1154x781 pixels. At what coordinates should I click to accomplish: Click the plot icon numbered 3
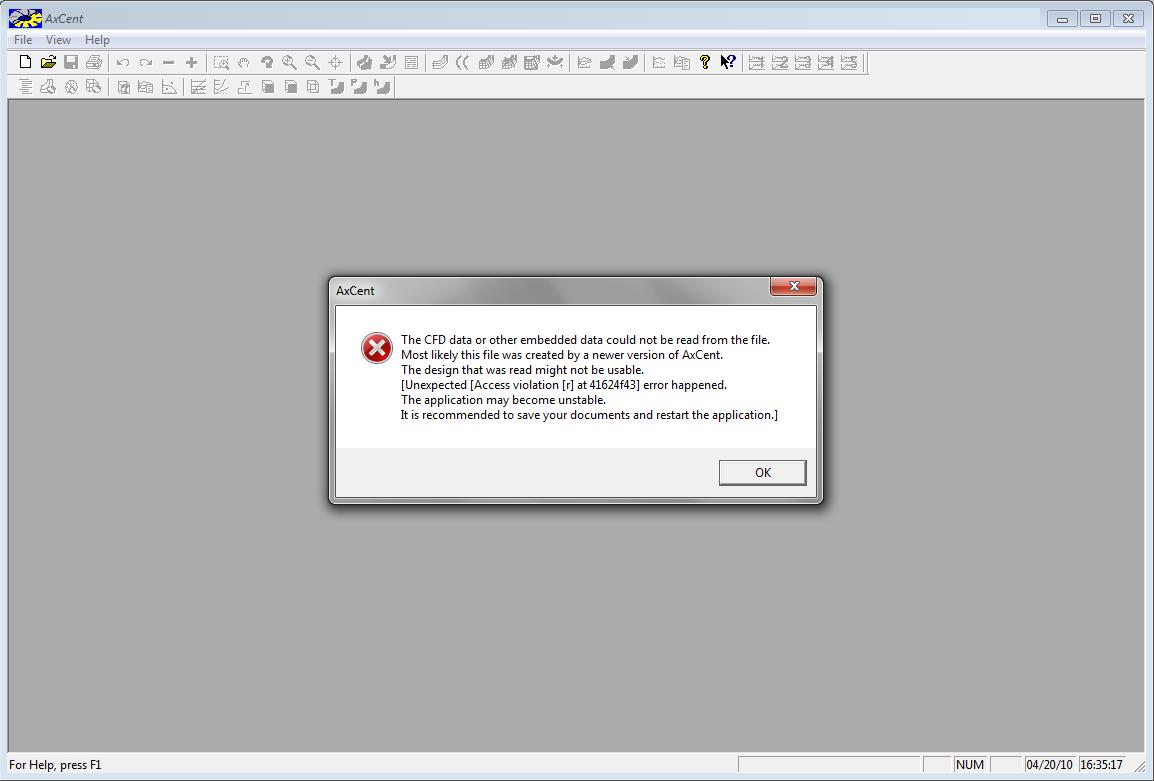802,63
